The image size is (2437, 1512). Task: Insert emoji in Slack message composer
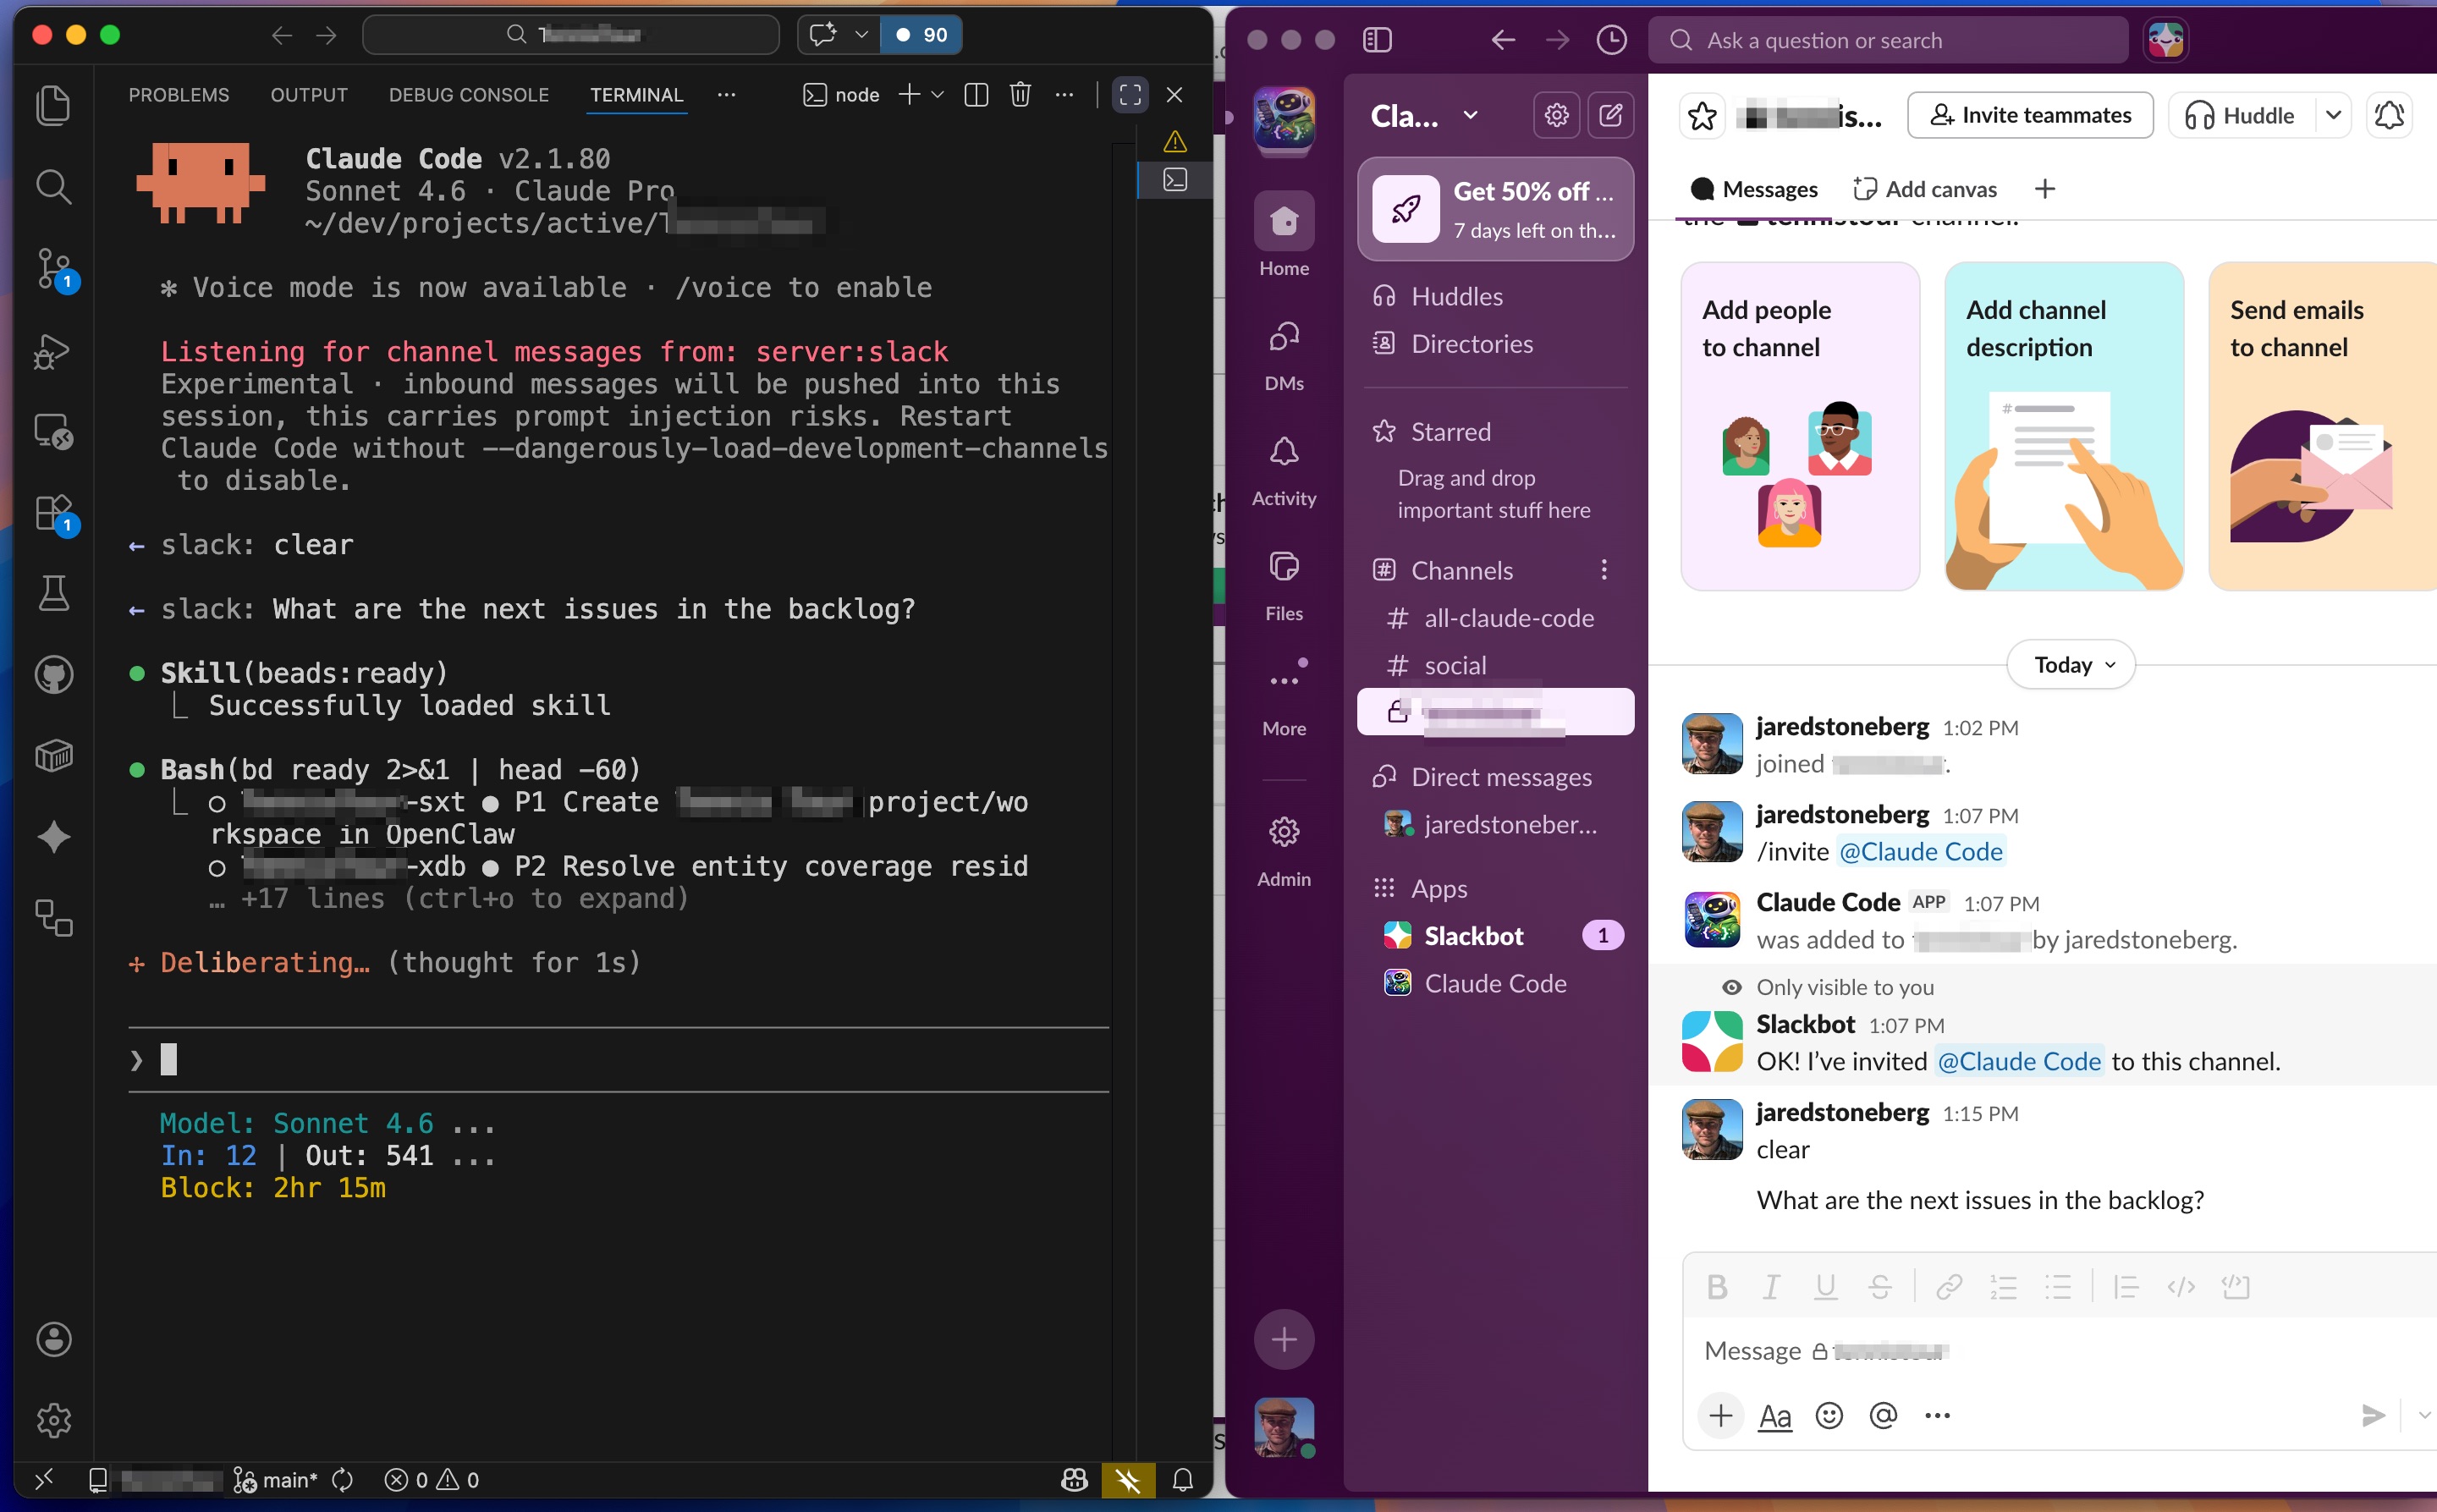pyautogui.click(x=1828, y=1415)
